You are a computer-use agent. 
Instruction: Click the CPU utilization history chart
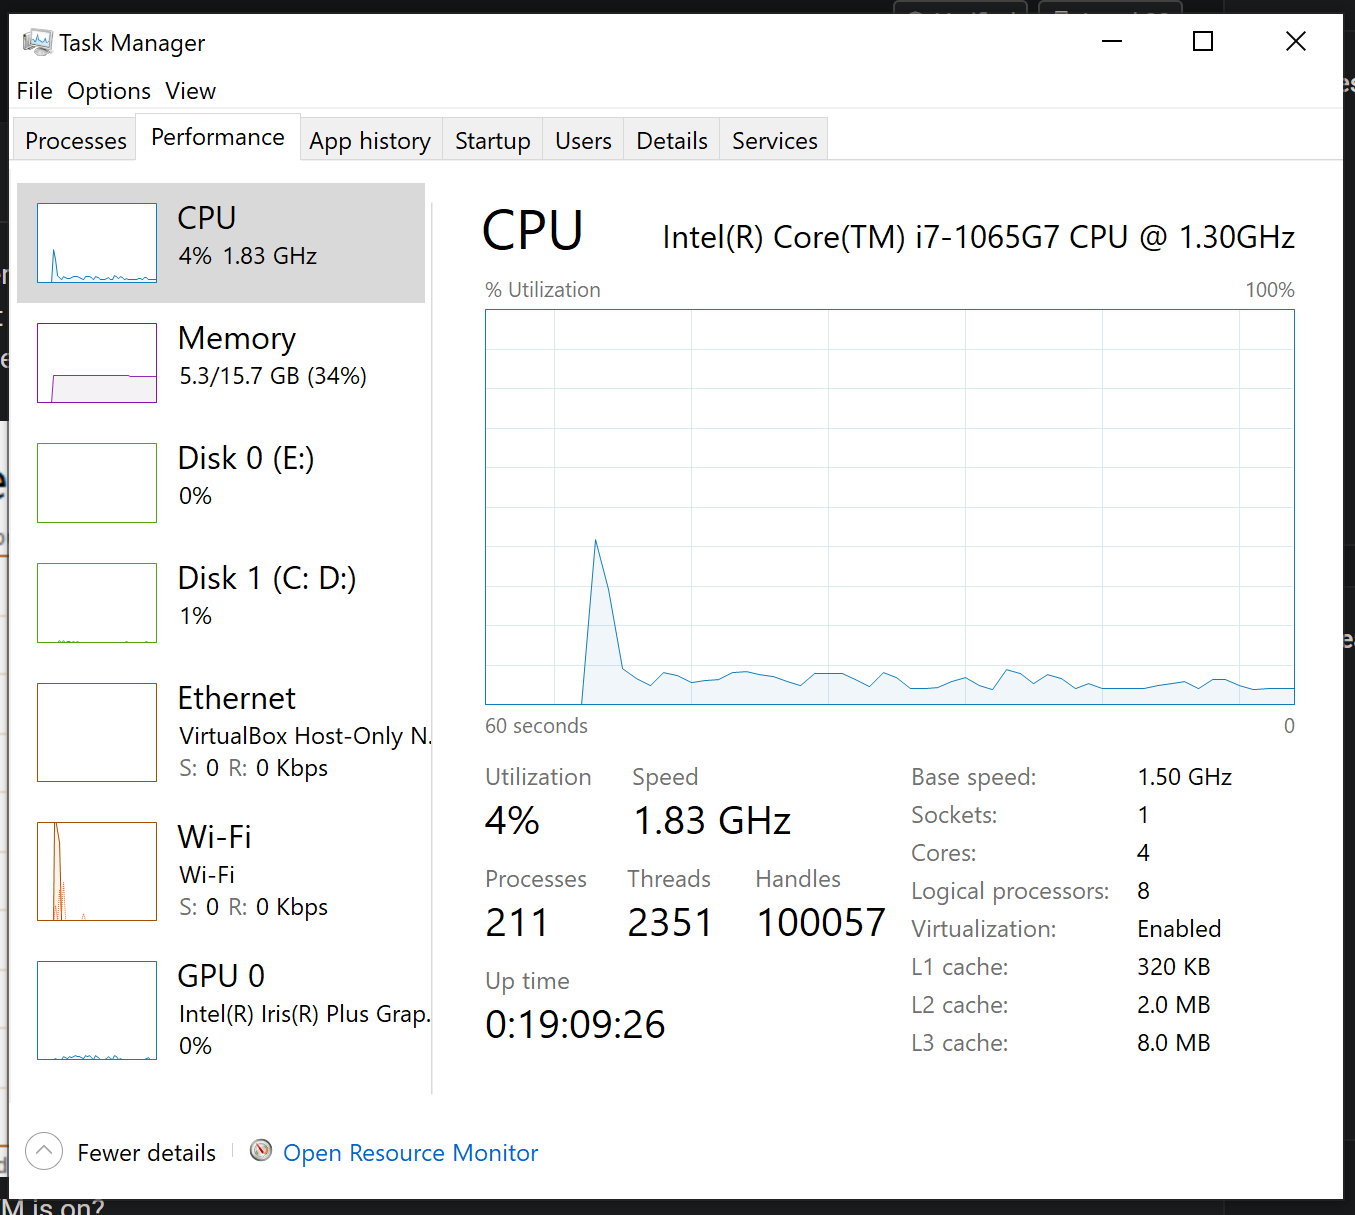889,507
